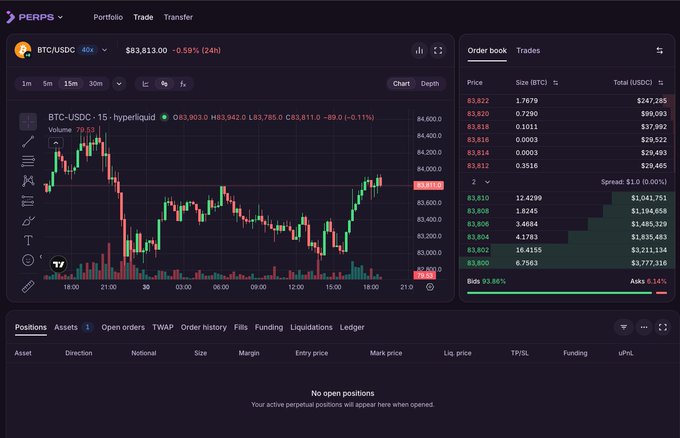
Task: Click the TradingView logo badge
Action: [x=59, y=264]
